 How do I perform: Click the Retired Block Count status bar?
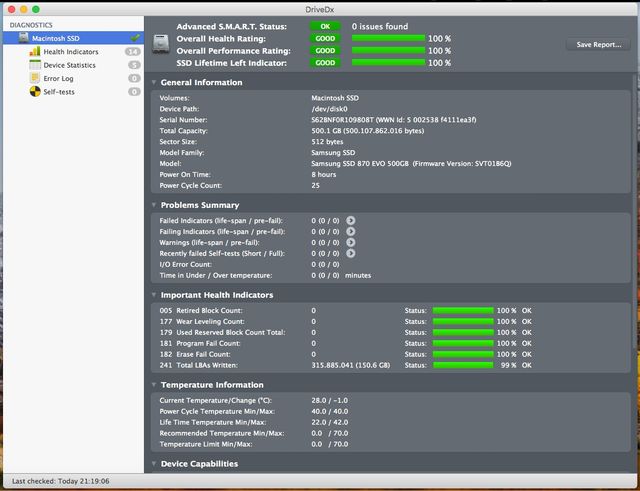point(463,311)
